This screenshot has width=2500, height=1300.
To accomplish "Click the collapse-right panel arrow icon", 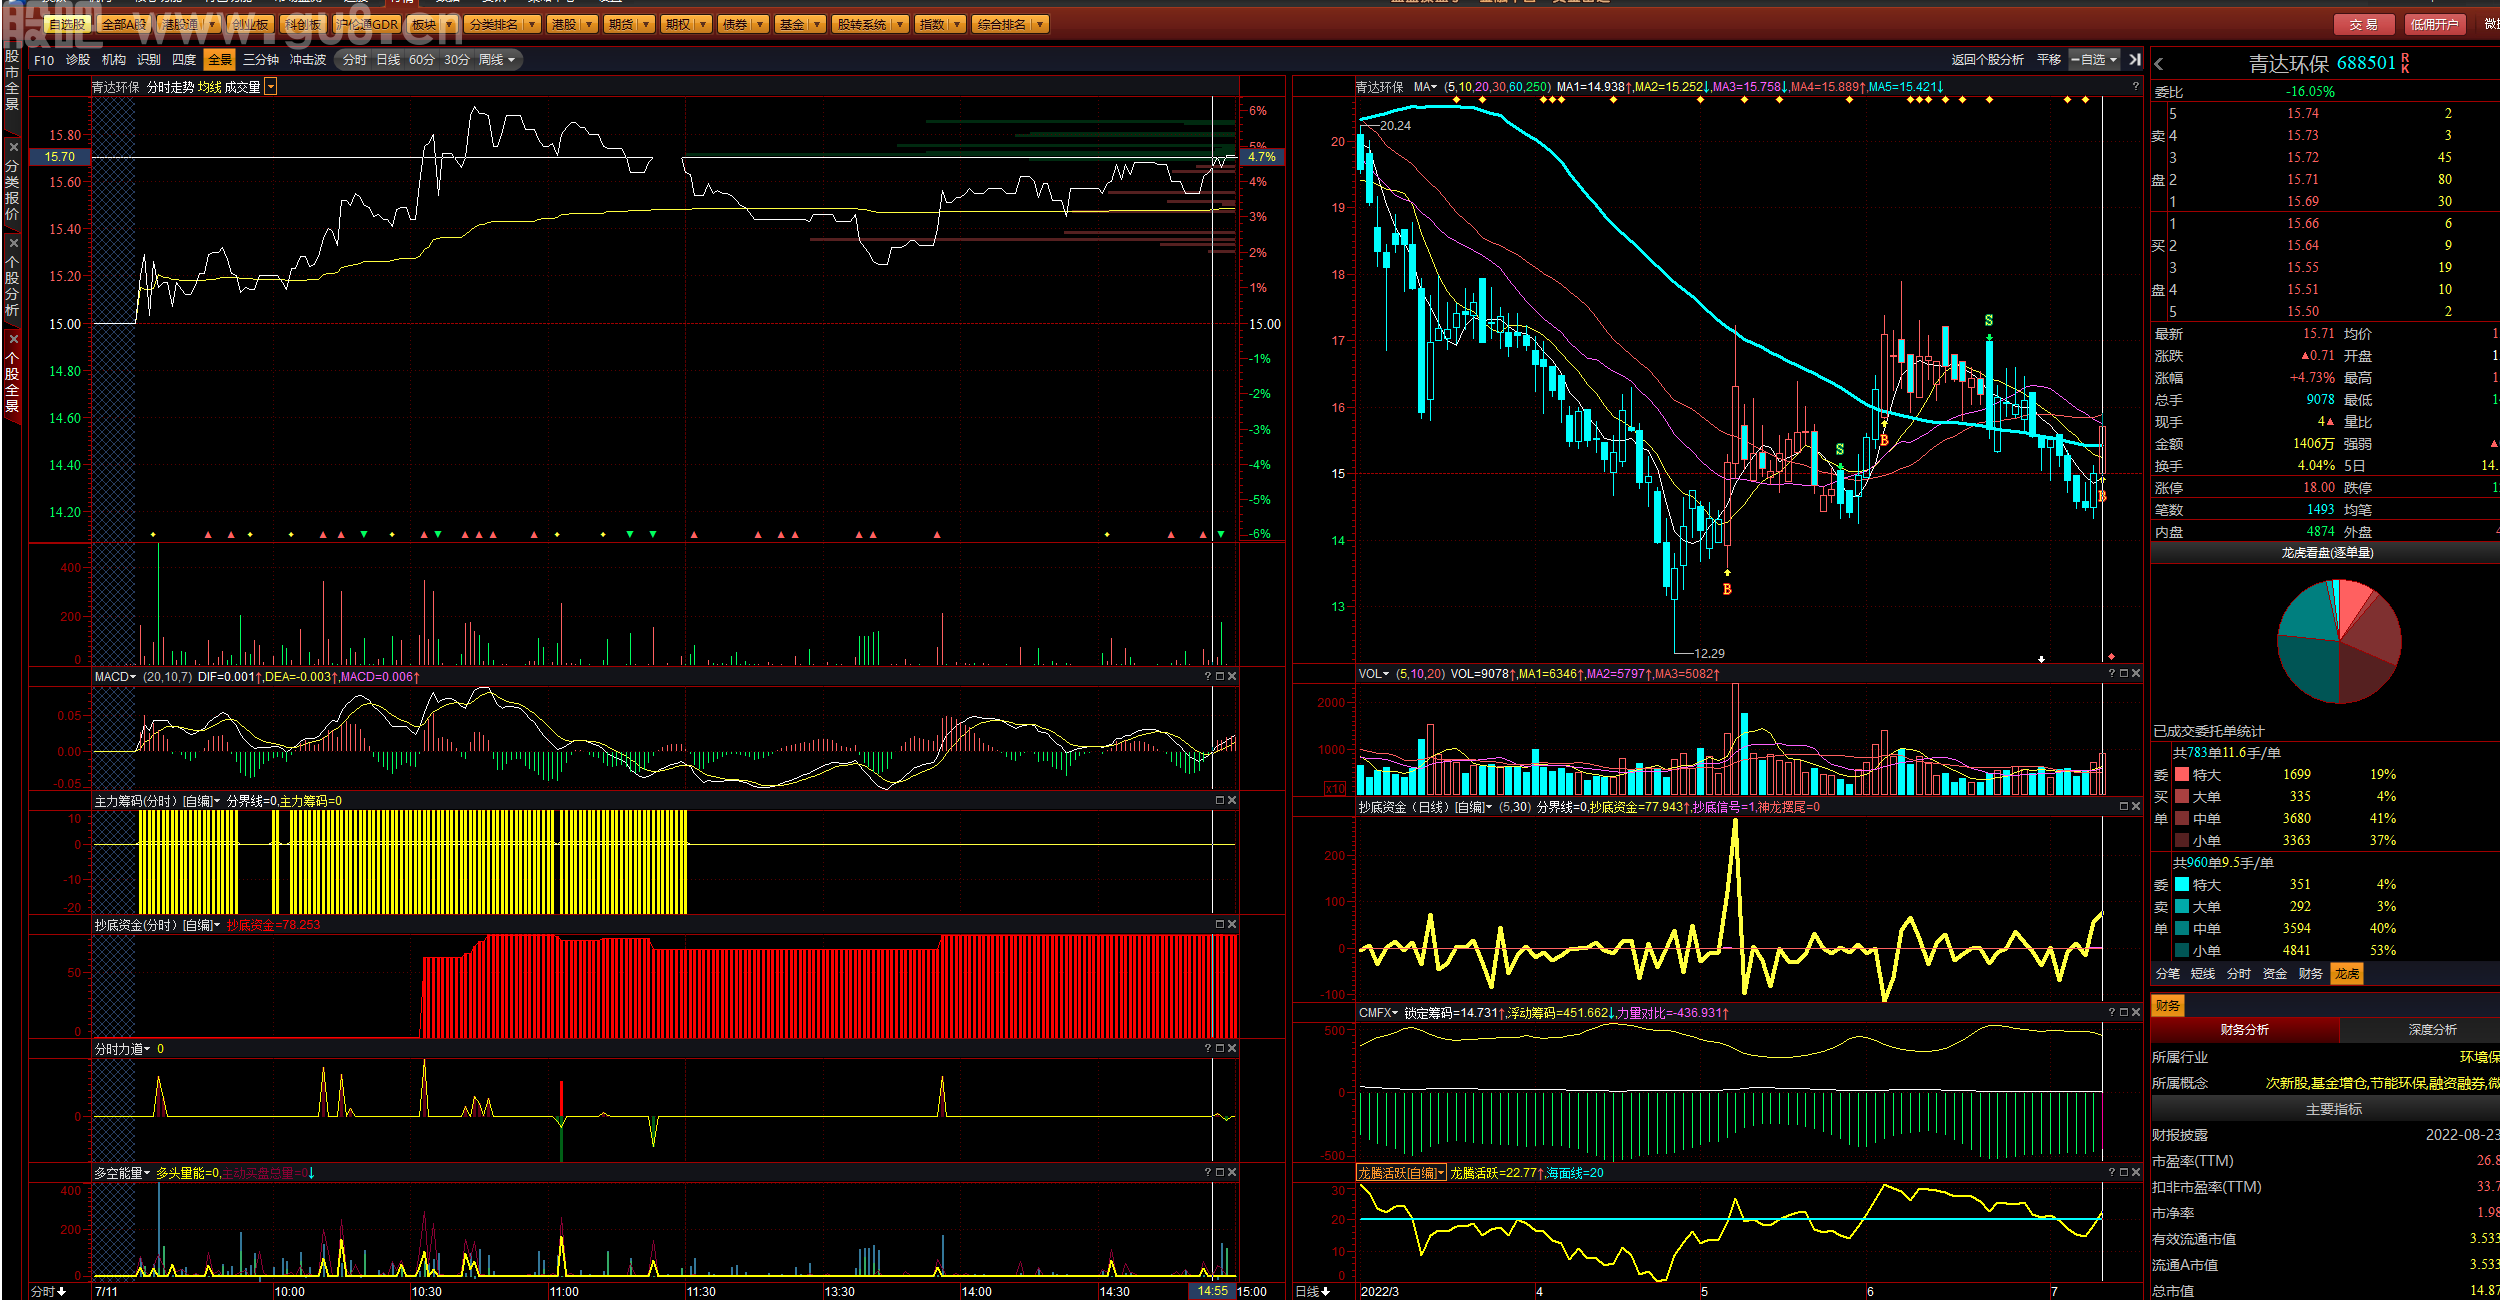I will [2135, 60].
